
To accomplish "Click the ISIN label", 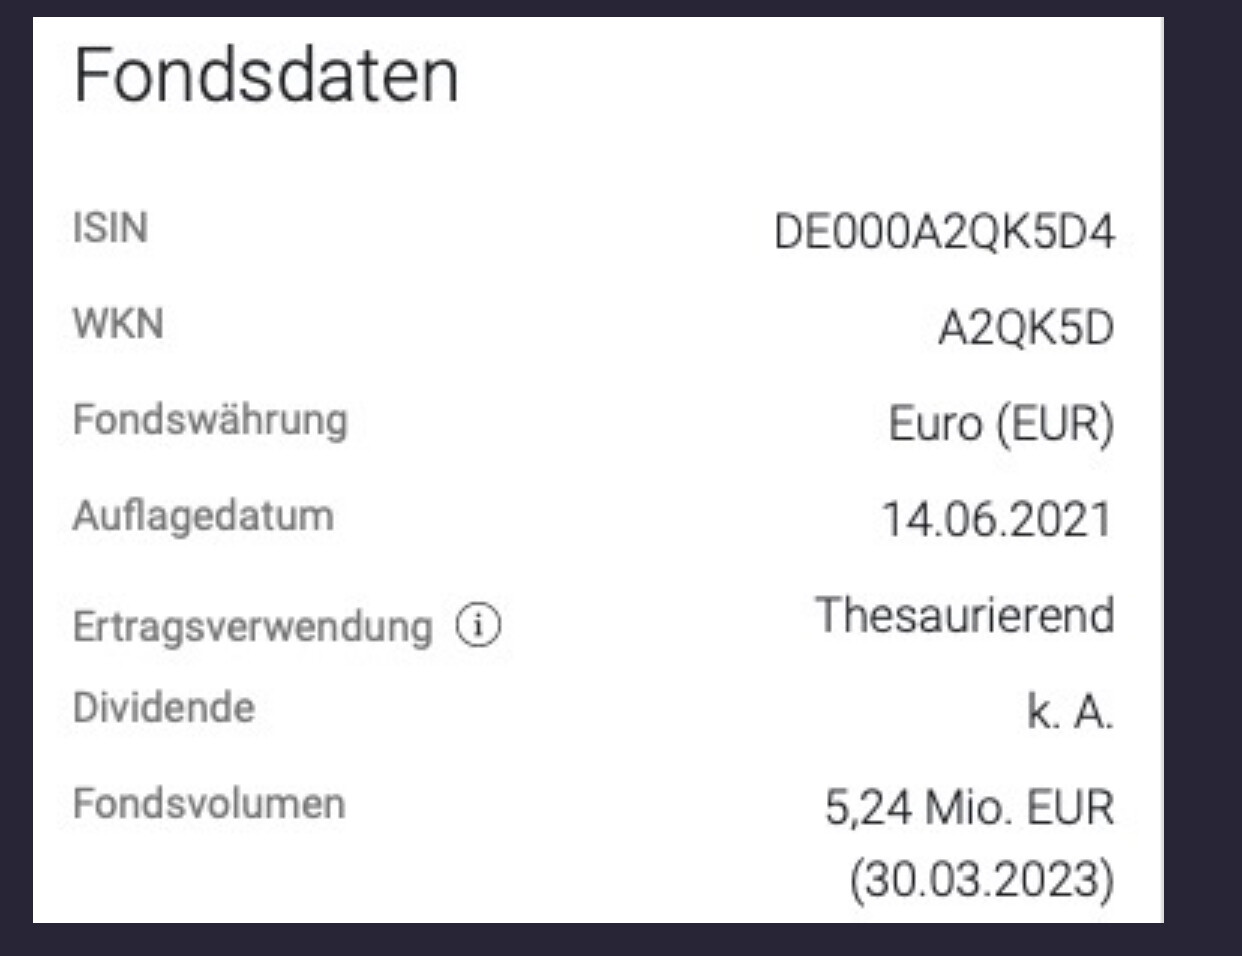I will (110, 228).
